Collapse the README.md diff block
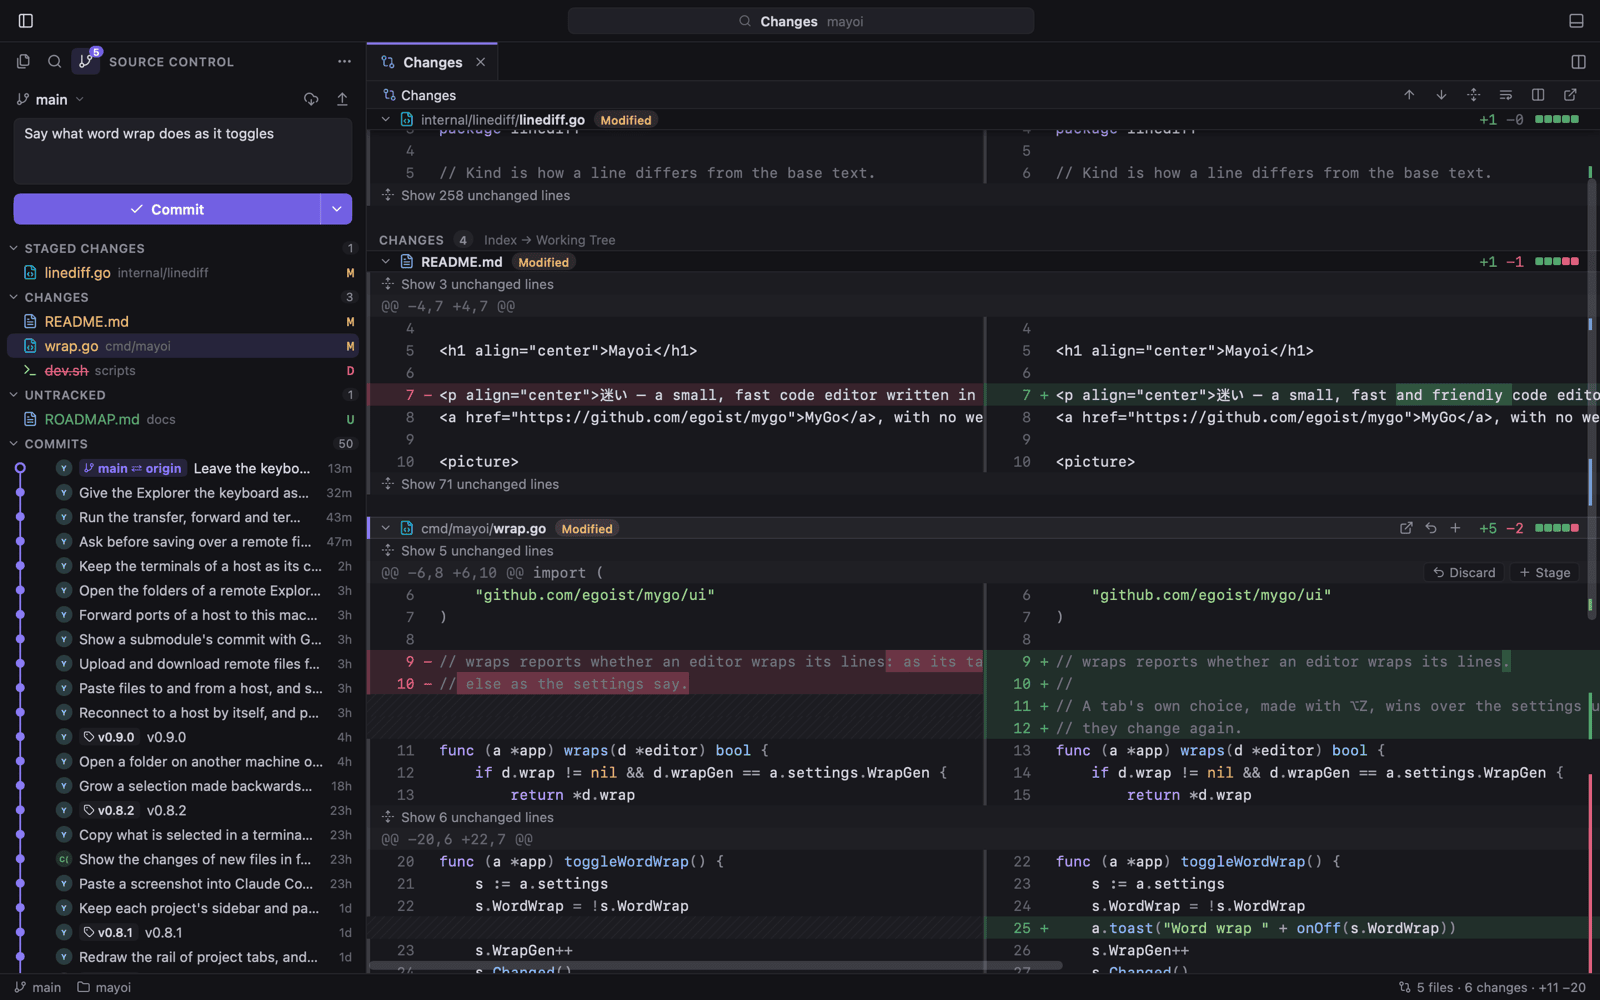This screenshot has width=1600, height=1000. tap(386, 262)
